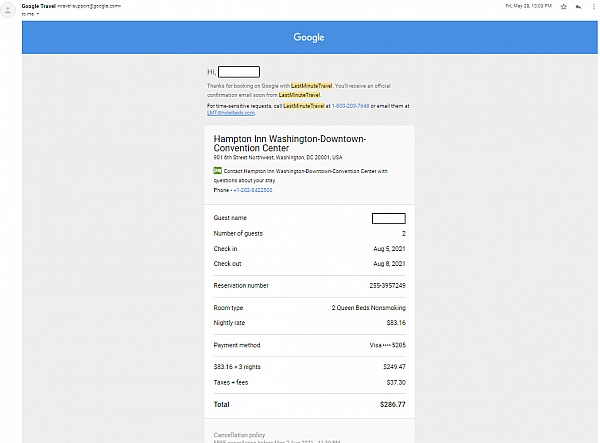
Task: Reply to the email with the arrow icon
Action: 579,7
